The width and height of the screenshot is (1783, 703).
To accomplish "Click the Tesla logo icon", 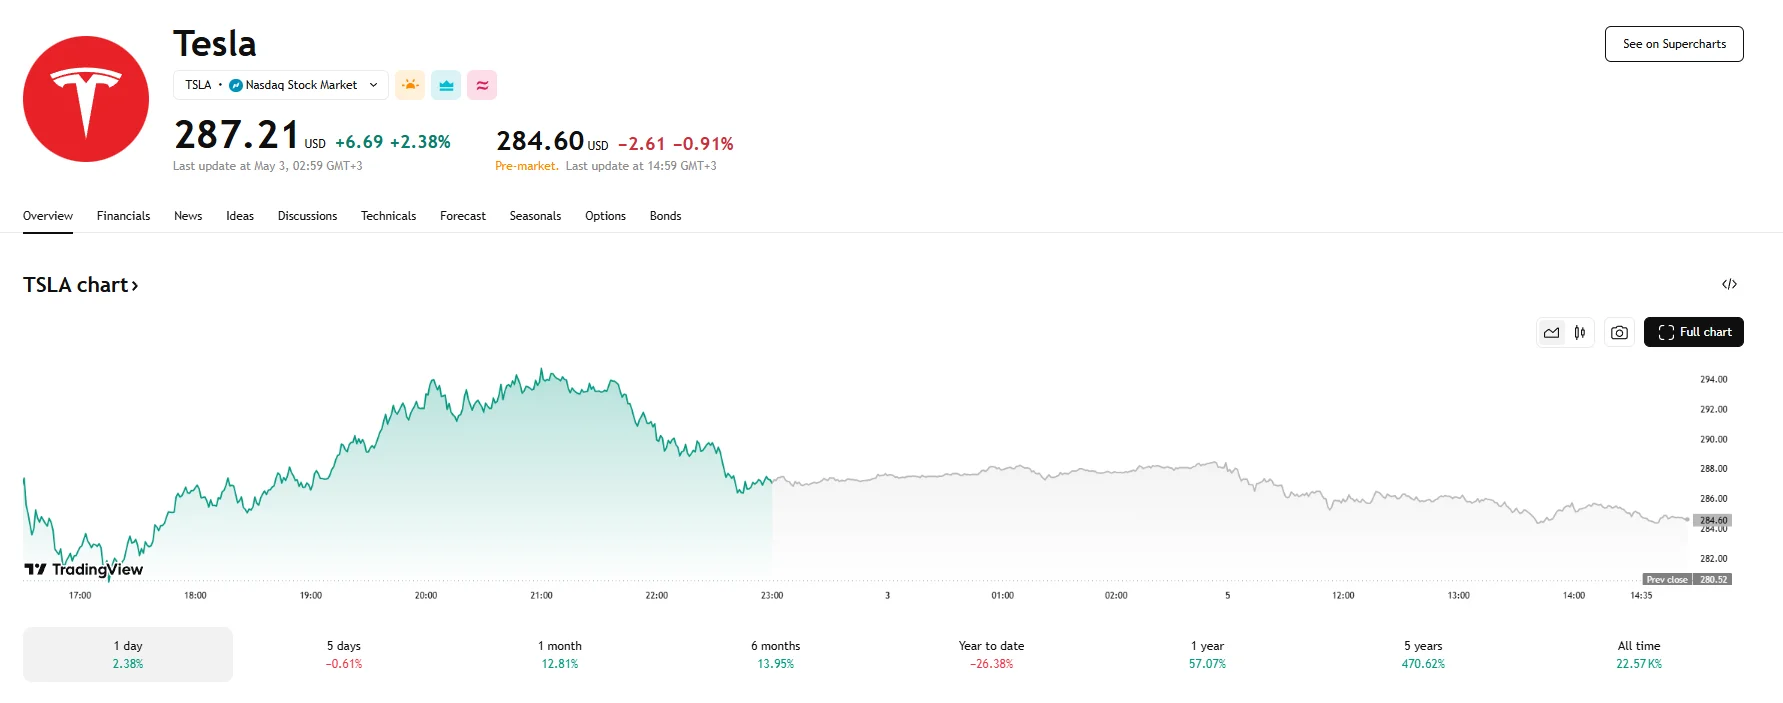I will [86, 99].
